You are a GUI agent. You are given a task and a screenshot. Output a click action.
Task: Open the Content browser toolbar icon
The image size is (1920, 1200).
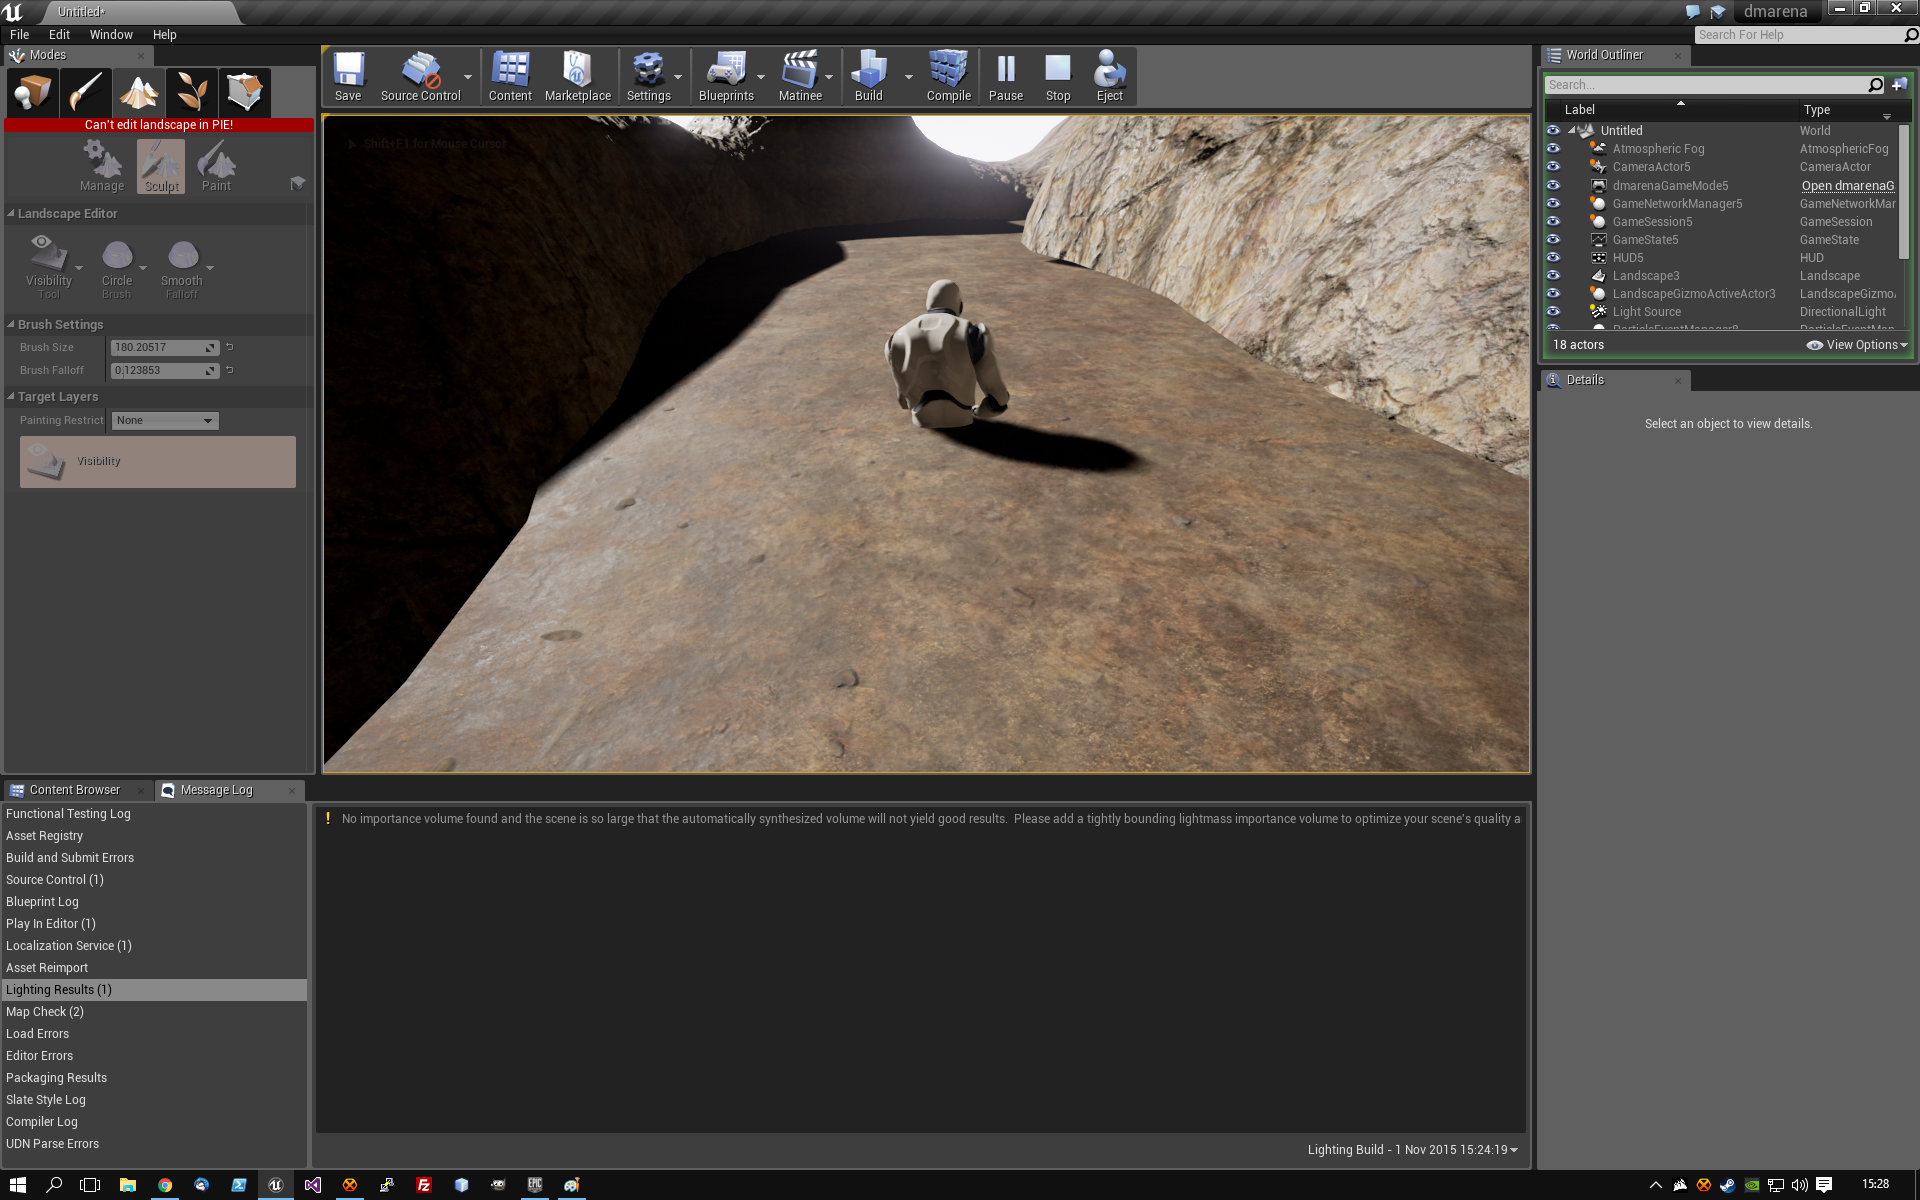click(x=510, y=76)
